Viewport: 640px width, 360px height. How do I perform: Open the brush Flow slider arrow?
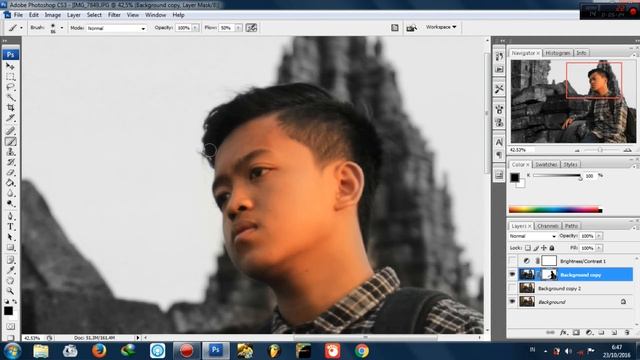238,28
